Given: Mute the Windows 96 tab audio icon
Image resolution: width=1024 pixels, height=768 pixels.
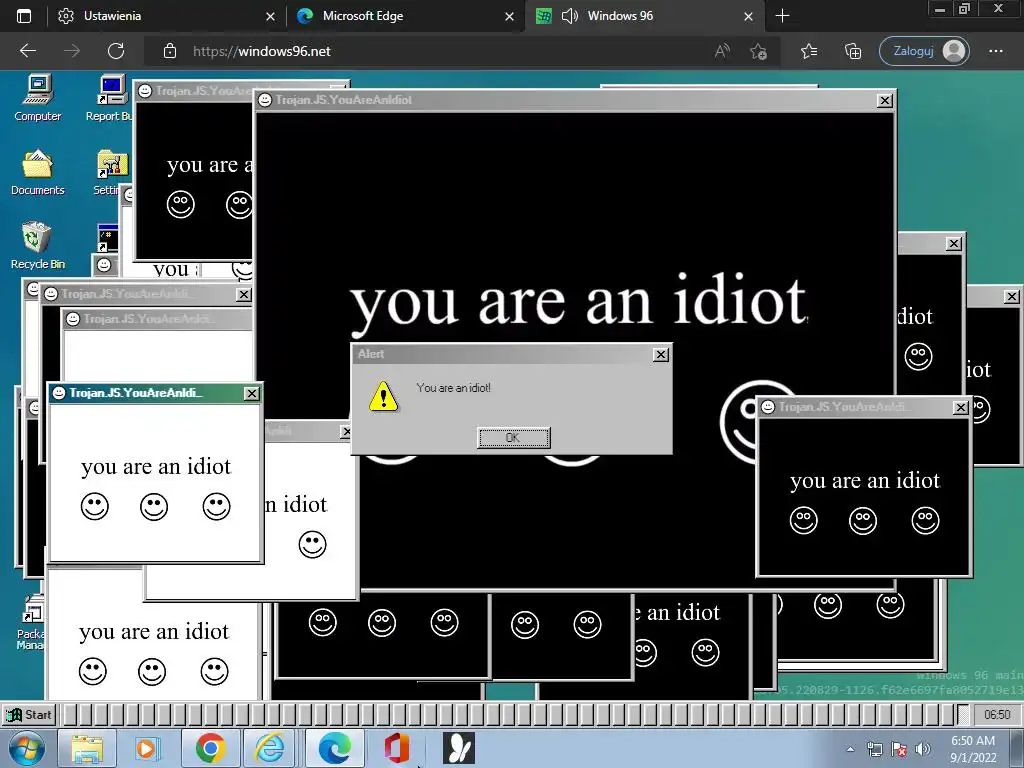Looking at the screenshot, I should click(x=569, y=16).
